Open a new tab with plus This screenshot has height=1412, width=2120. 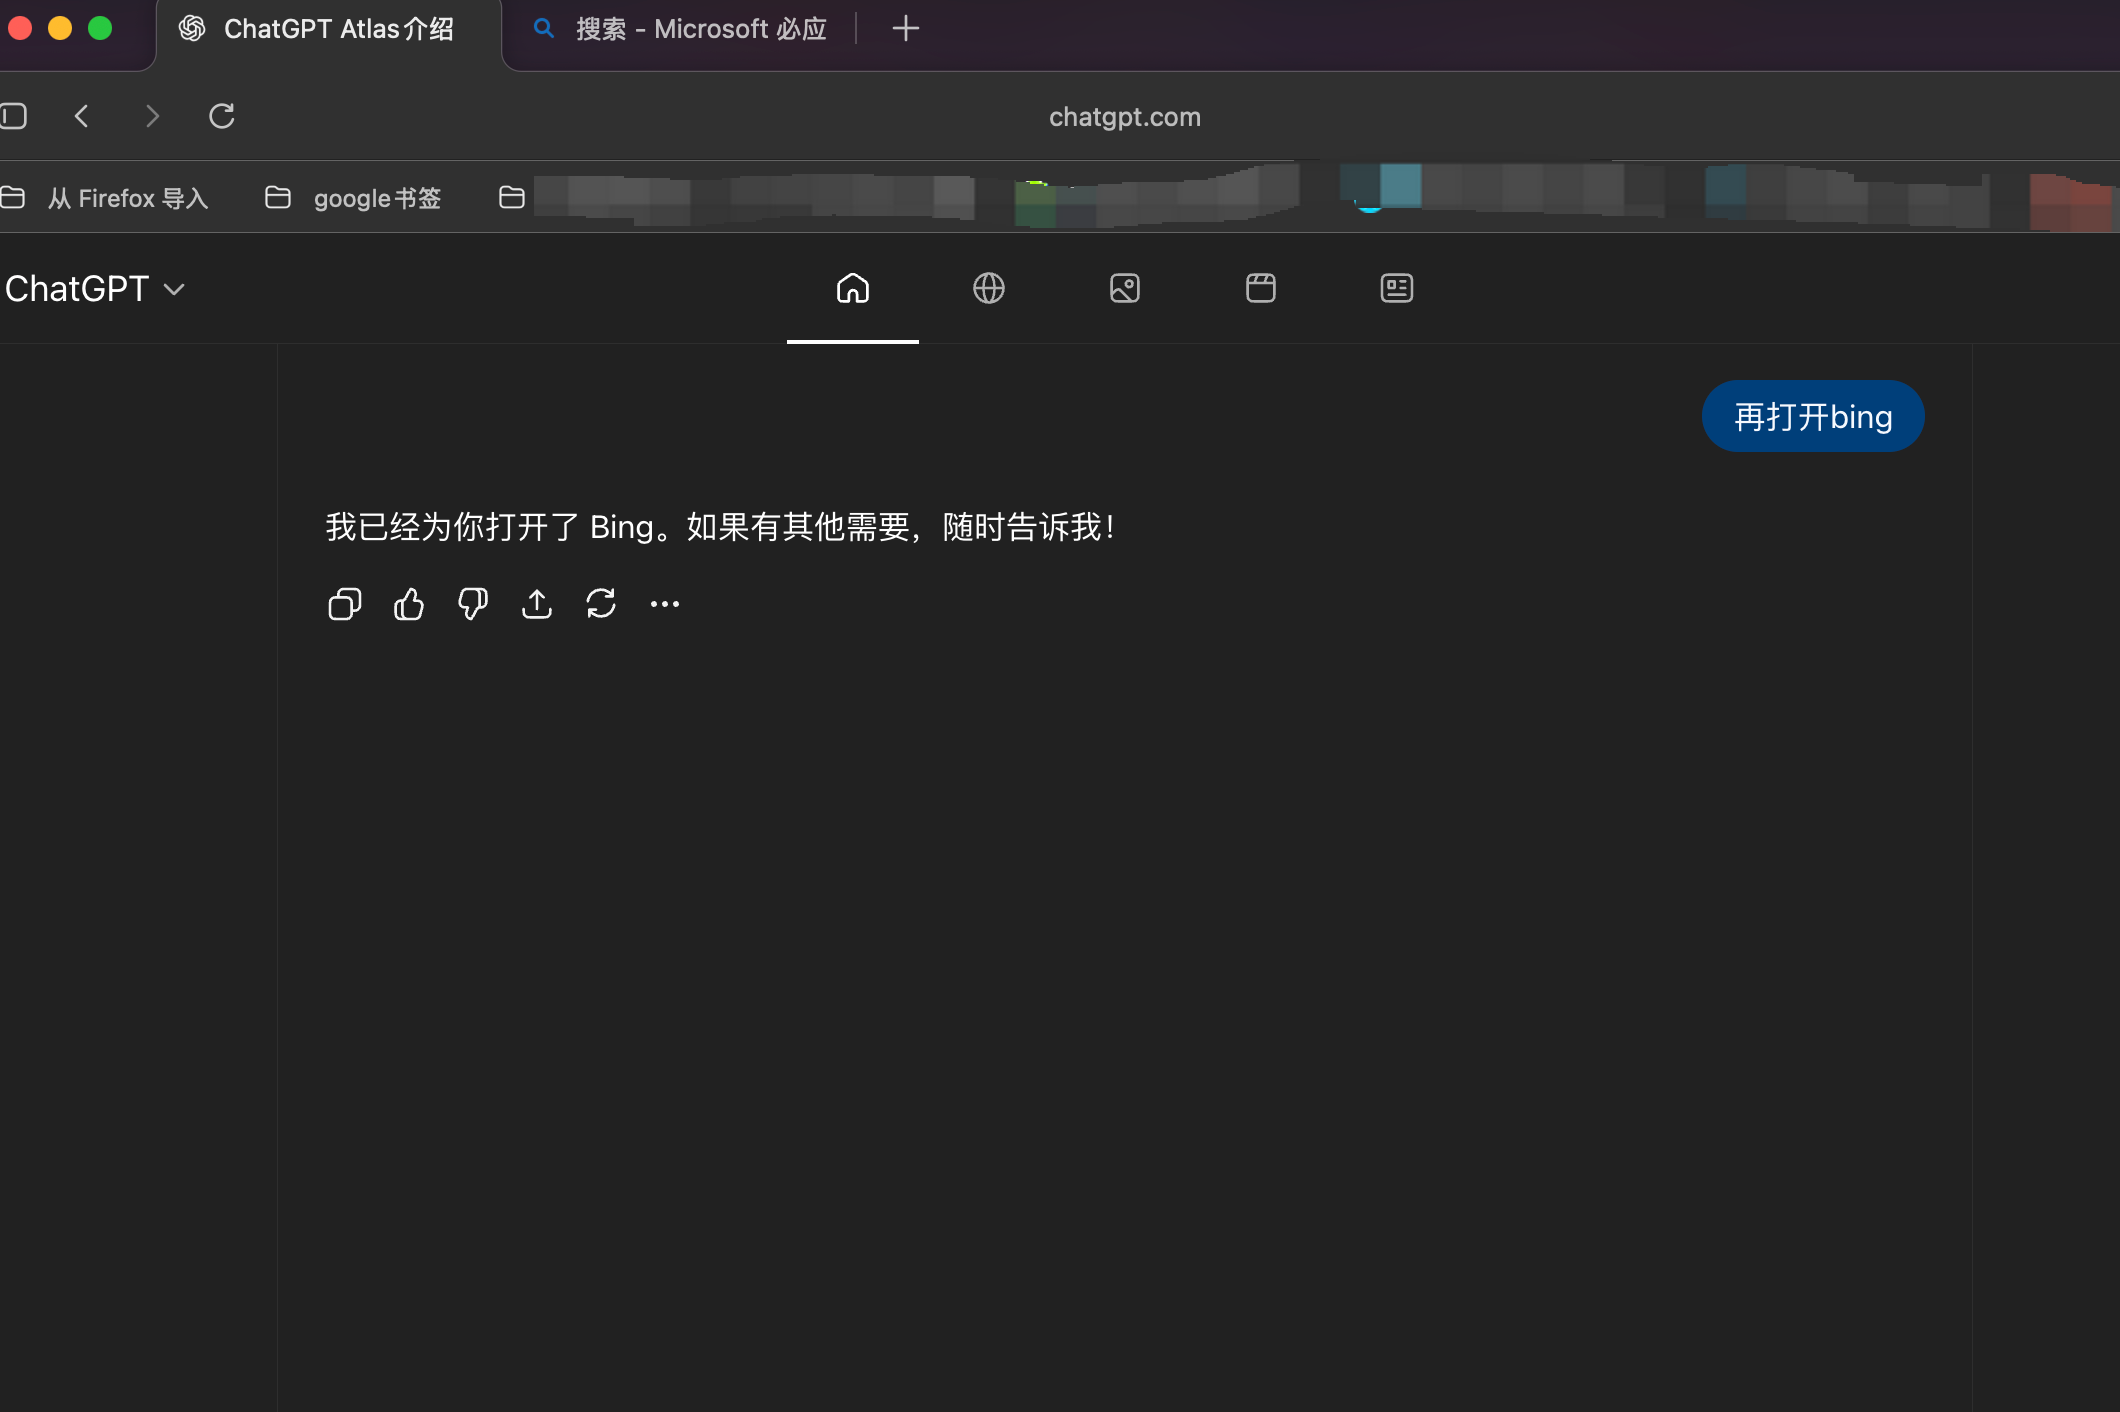tap(905, 29)
